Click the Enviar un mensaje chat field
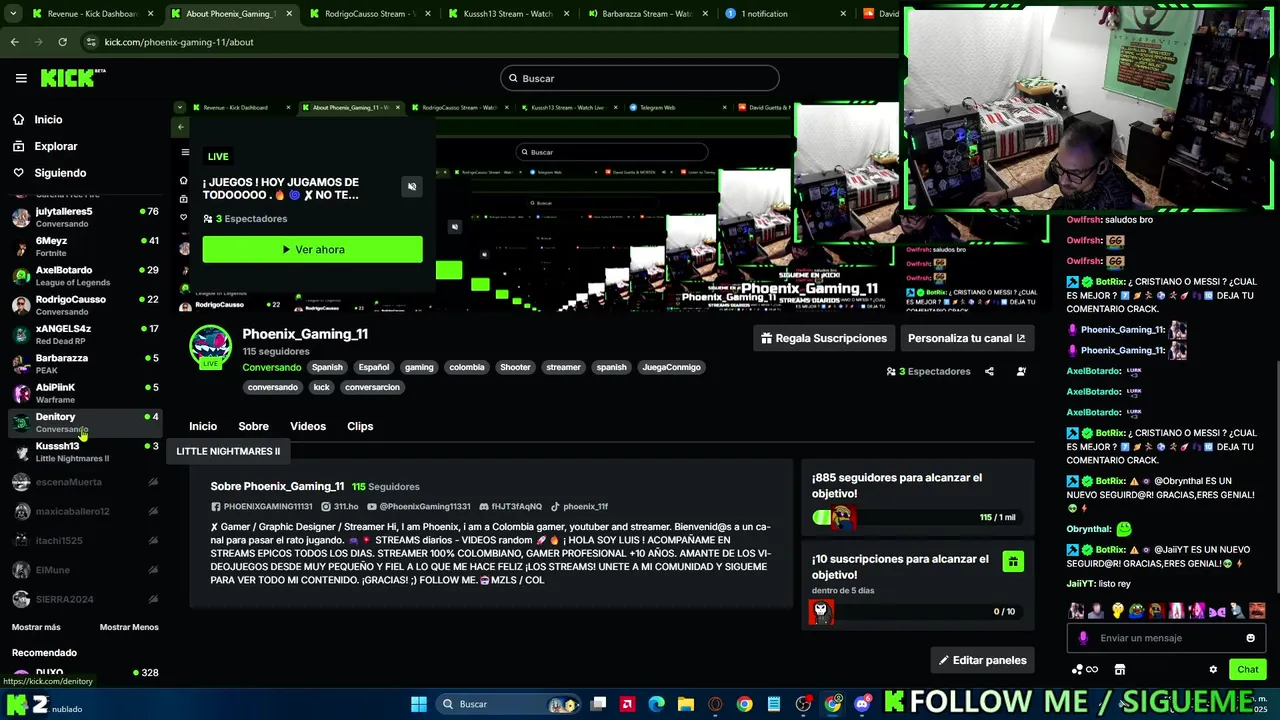Image resolution: width=1280 pixels, height=720 pixels. pos(1165,638)
